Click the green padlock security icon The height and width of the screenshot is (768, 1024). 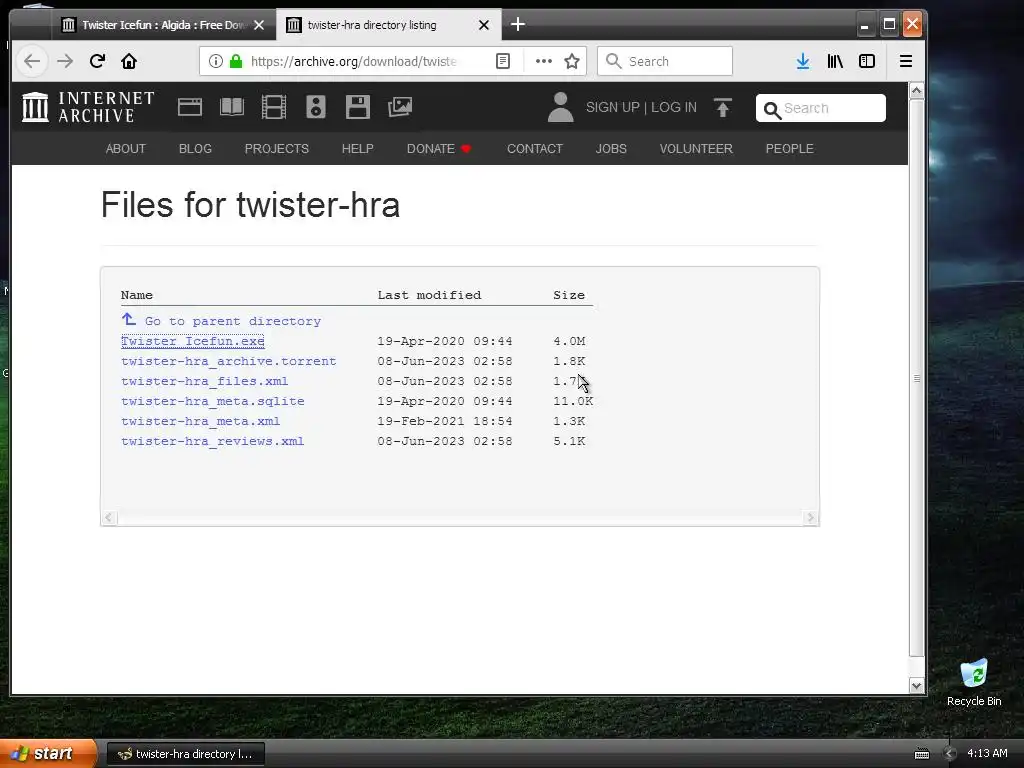(236, 61)
